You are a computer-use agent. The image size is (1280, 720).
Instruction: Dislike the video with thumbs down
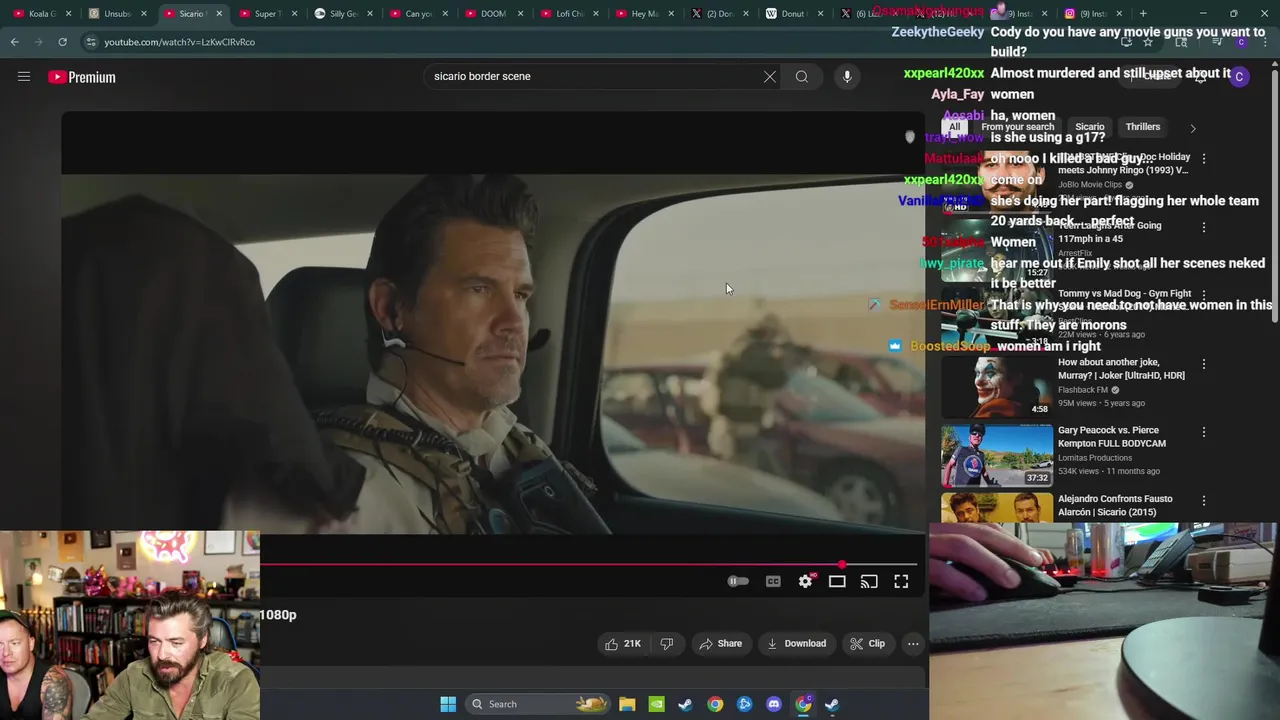667,644
